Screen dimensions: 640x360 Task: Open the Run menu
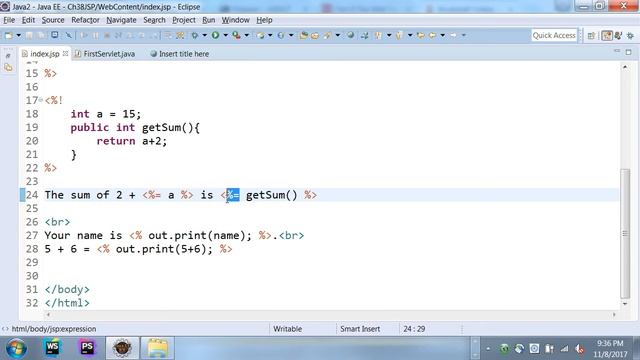point(209,20)
